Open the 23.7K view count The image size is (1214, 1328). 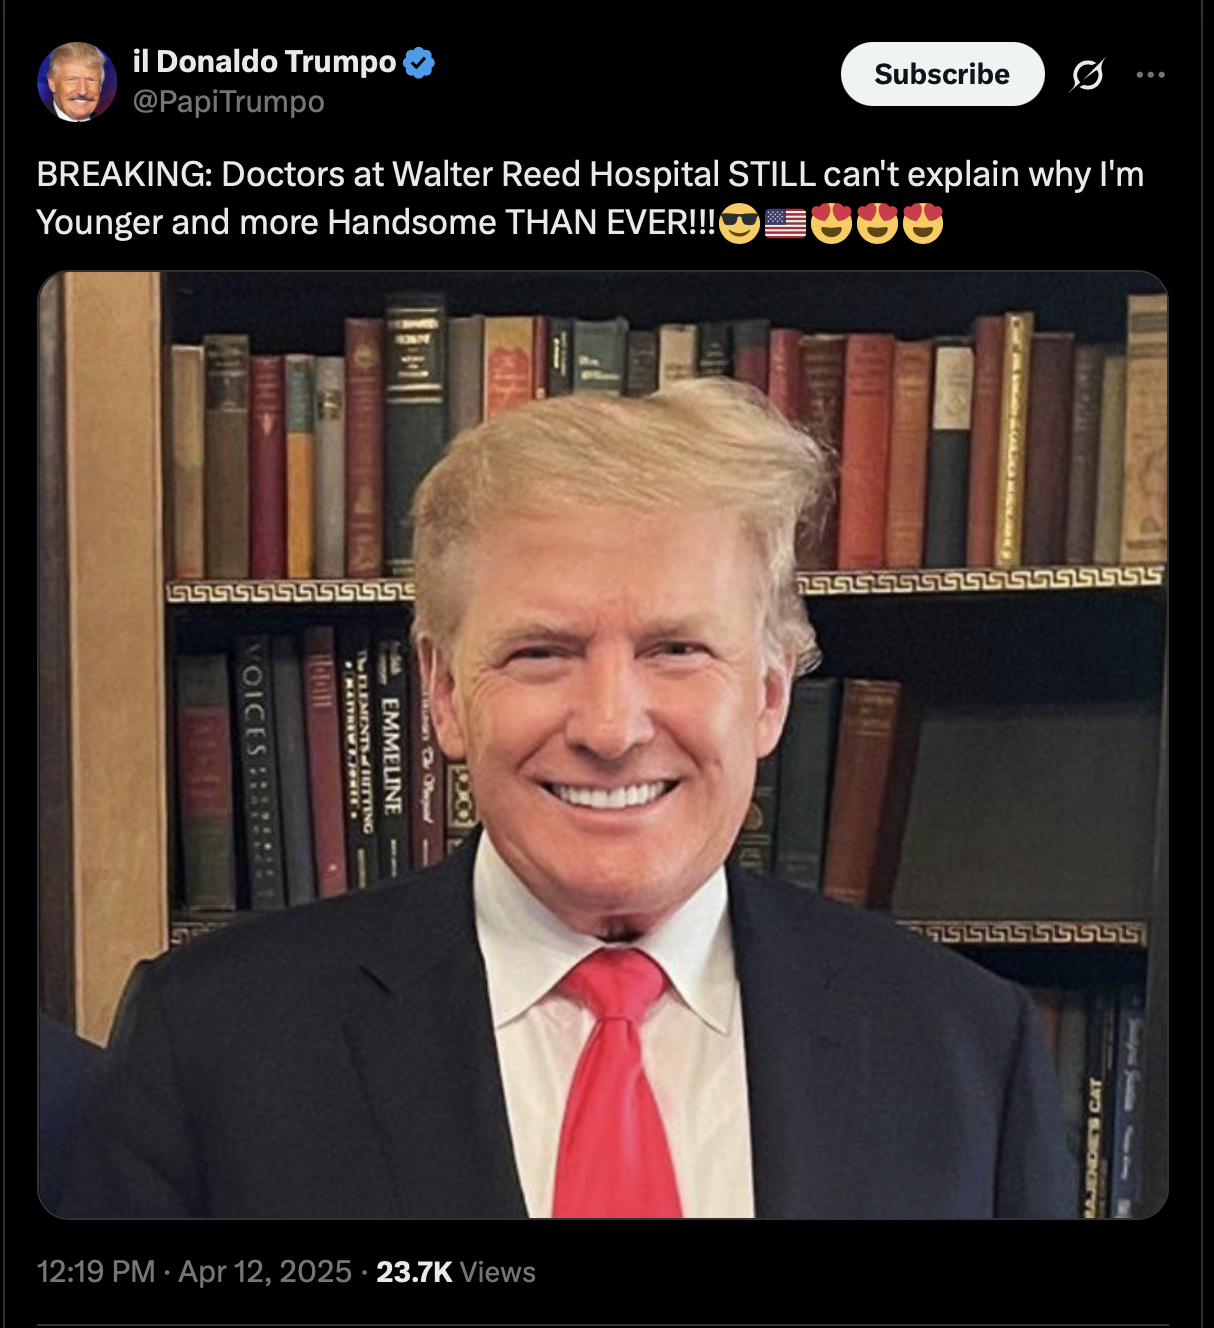[x=414, y=1272]
